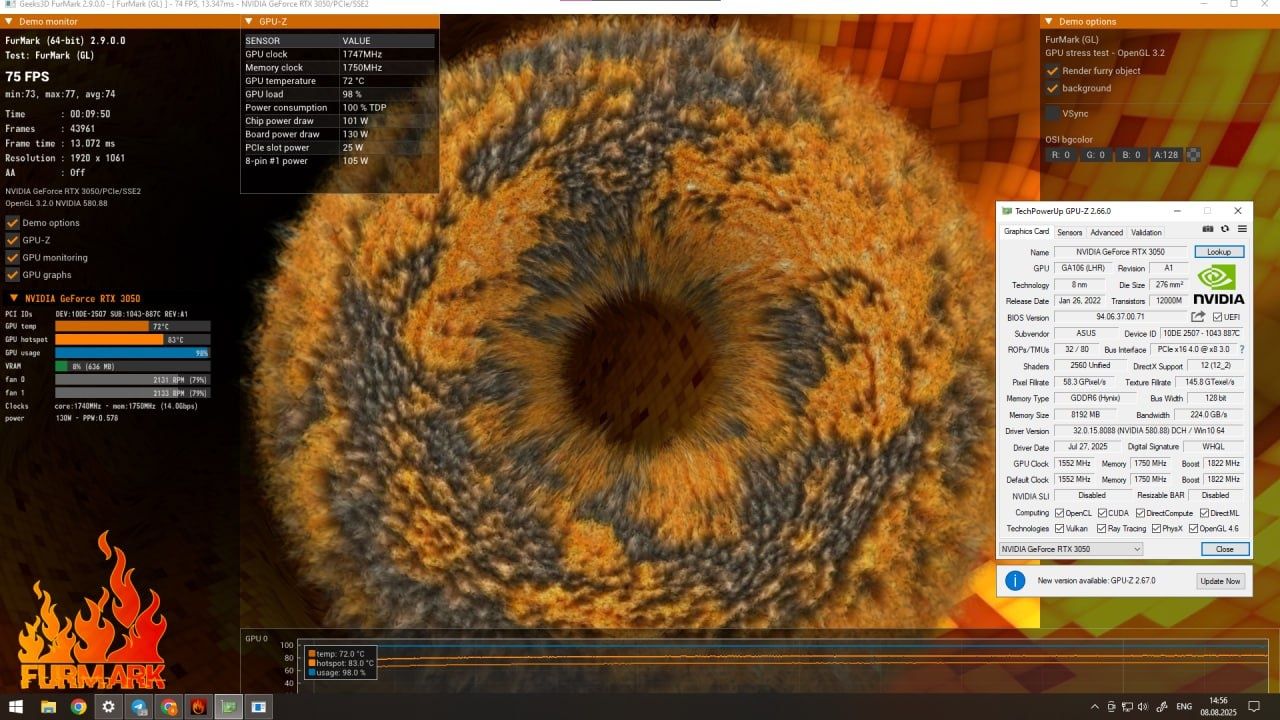Switch to the Graphics Card tab
1280x720 pixels.
click(x=1026, y=231)
